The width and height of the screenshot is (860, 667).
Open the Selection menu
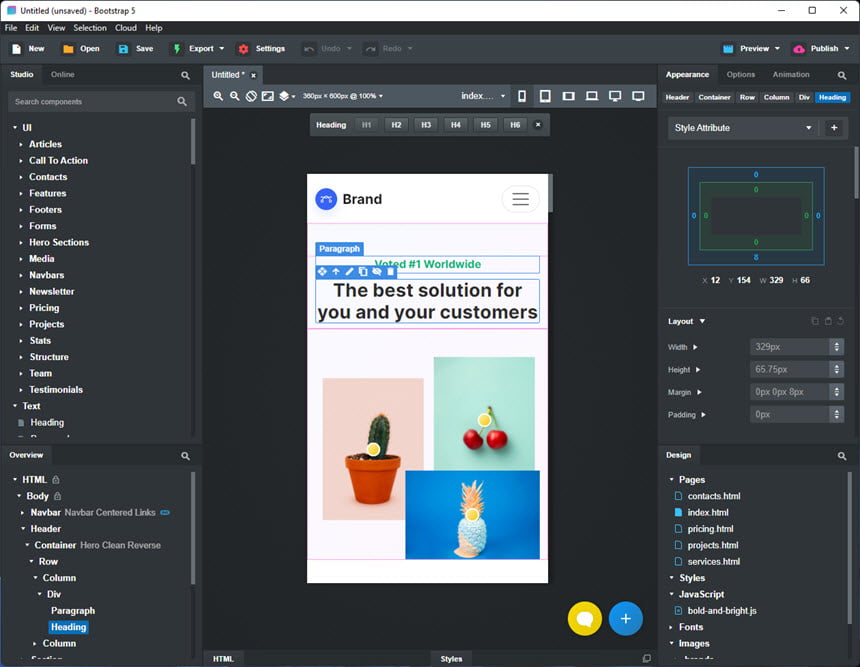coord(90,28)
